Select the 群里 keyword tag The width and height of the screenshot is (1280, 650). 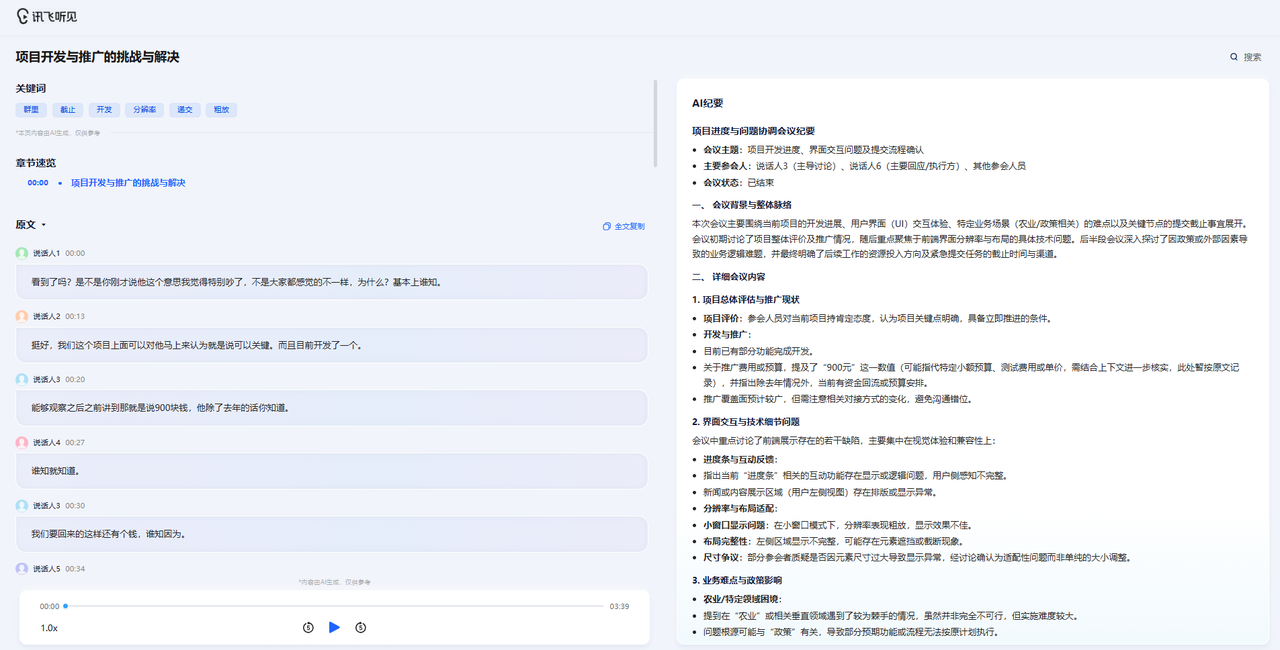(x=31, y=110)
